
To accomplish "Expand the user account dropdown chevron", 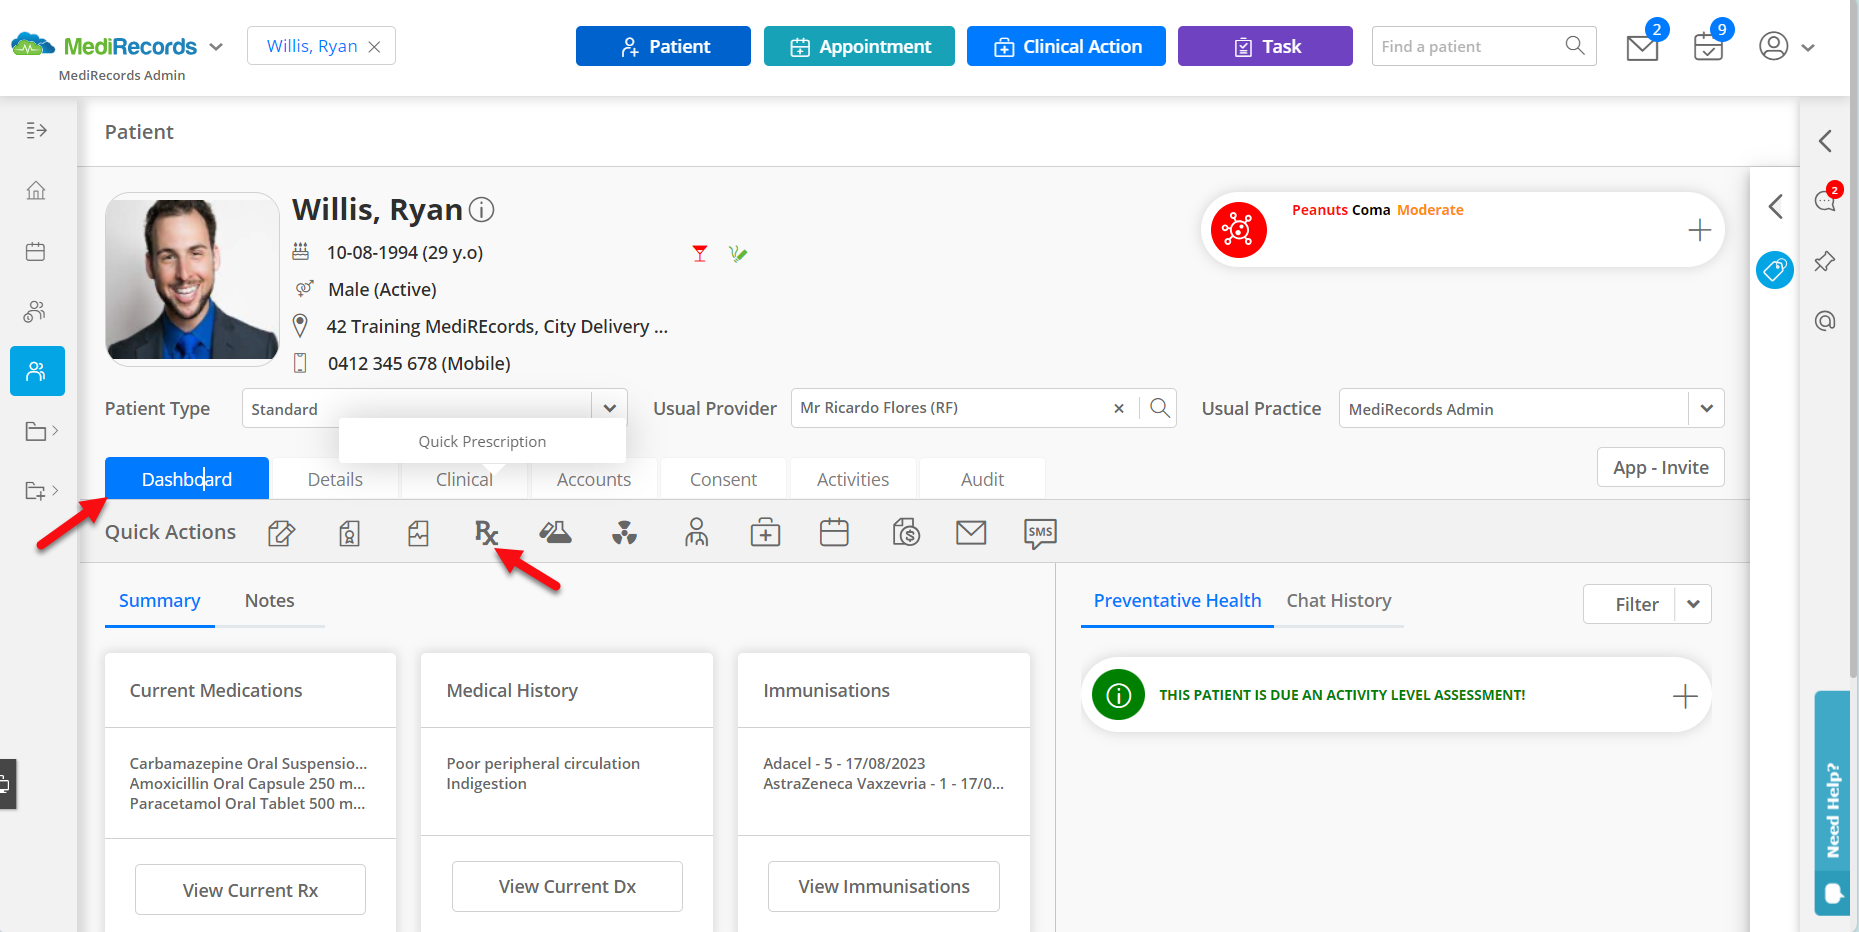I will click(x=1808, y=47).
